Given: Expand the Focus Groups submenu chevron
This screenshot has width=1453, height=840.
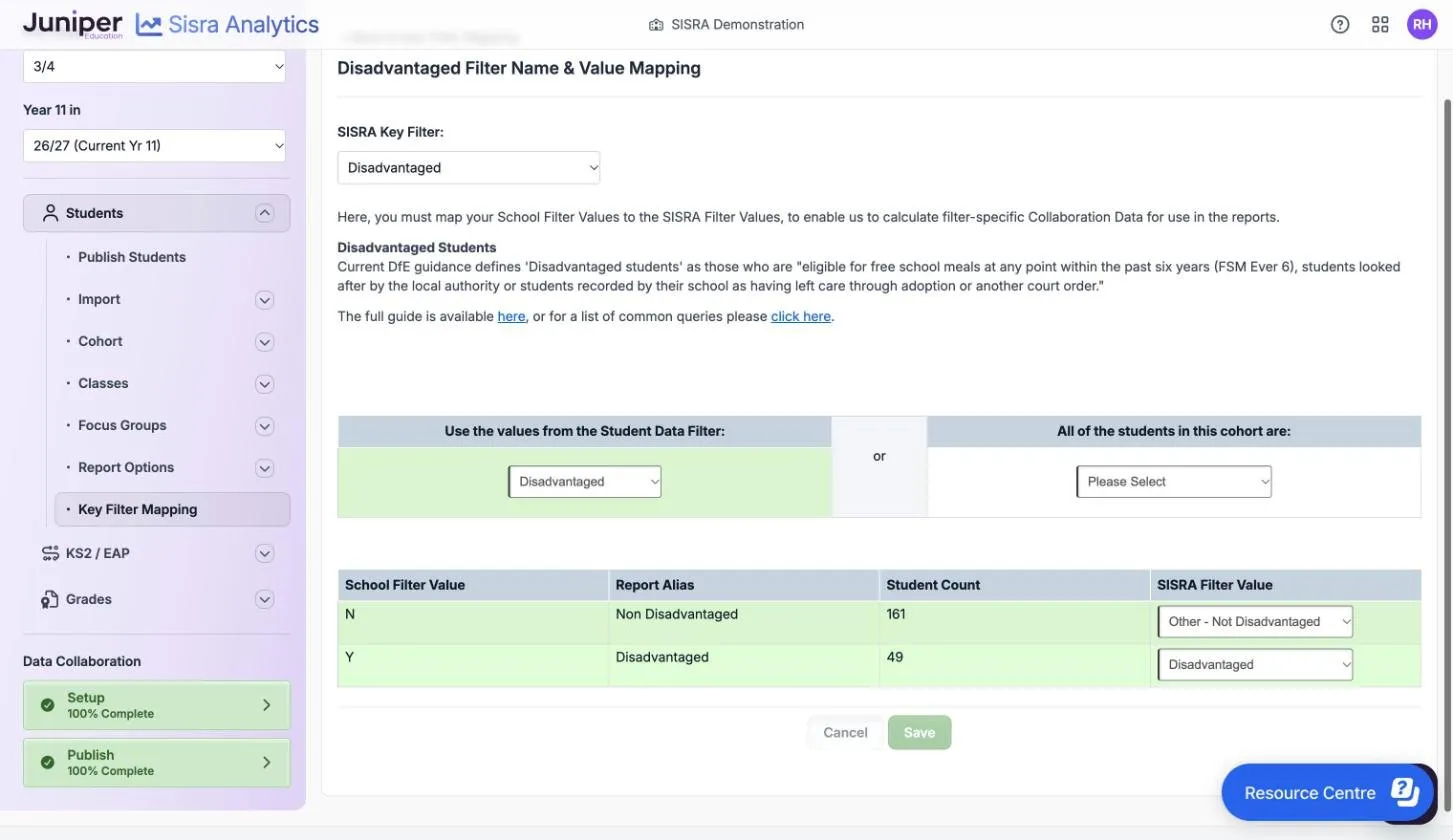Looking at the screenshot, I should coord(264,425).
